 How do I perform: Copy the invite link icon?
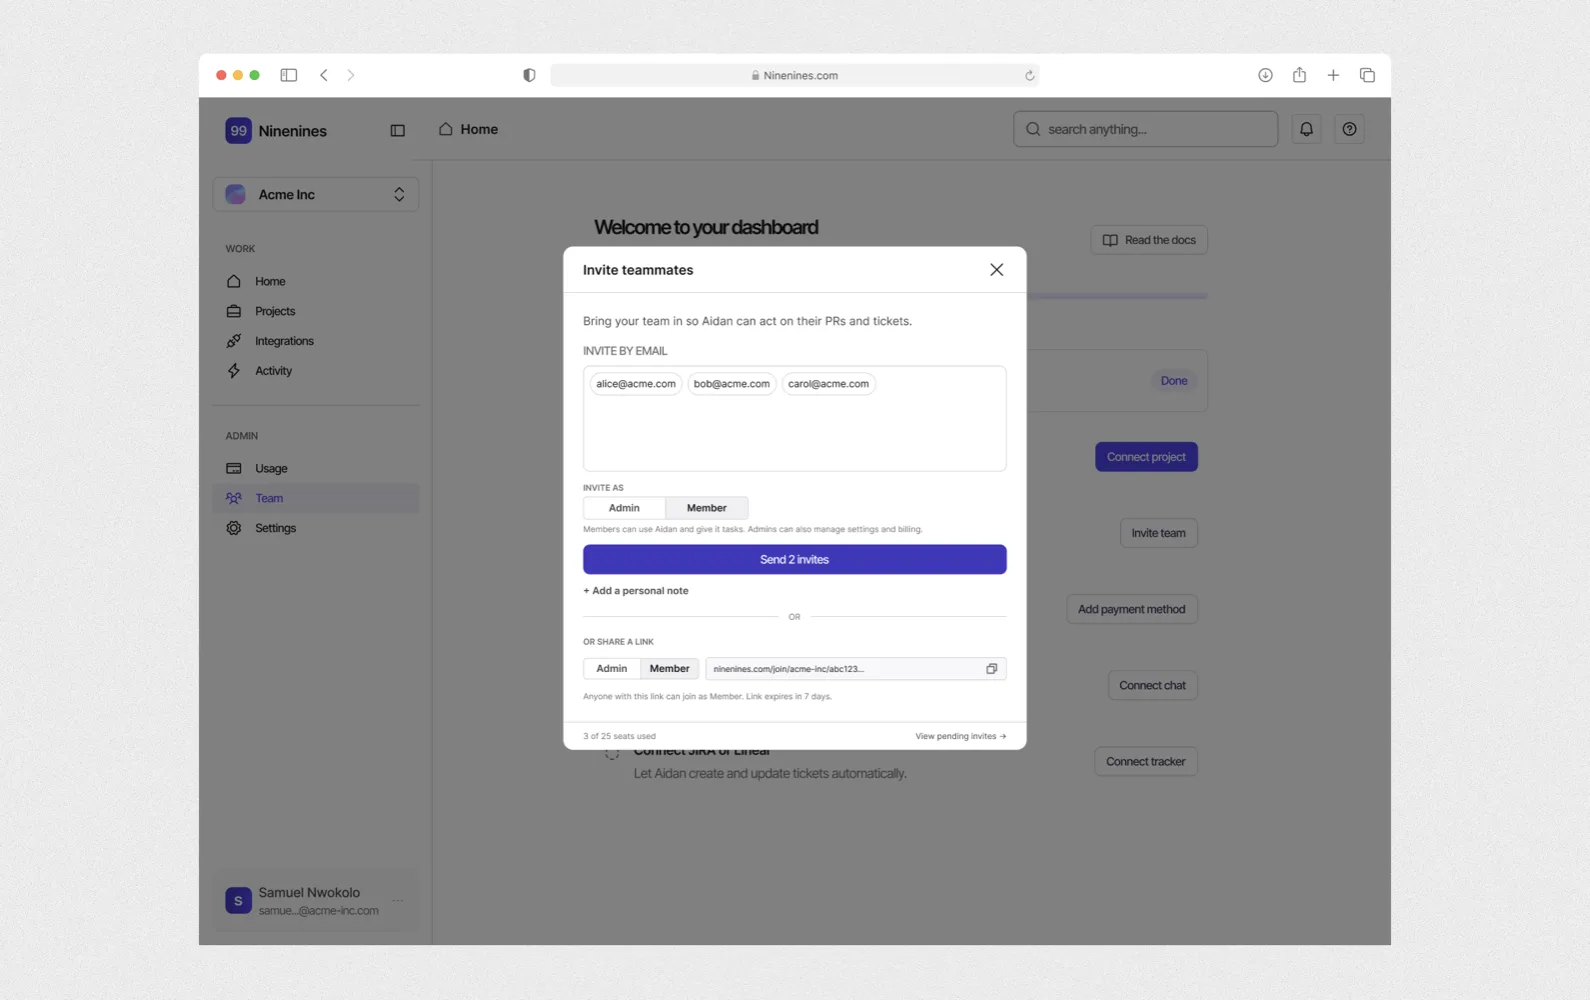tap(991, 669)
